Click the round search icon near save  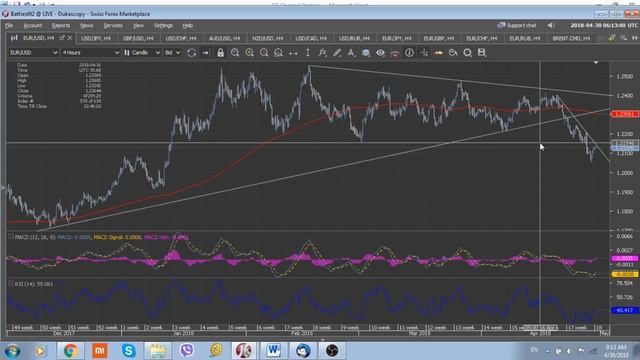pos(467,53)
